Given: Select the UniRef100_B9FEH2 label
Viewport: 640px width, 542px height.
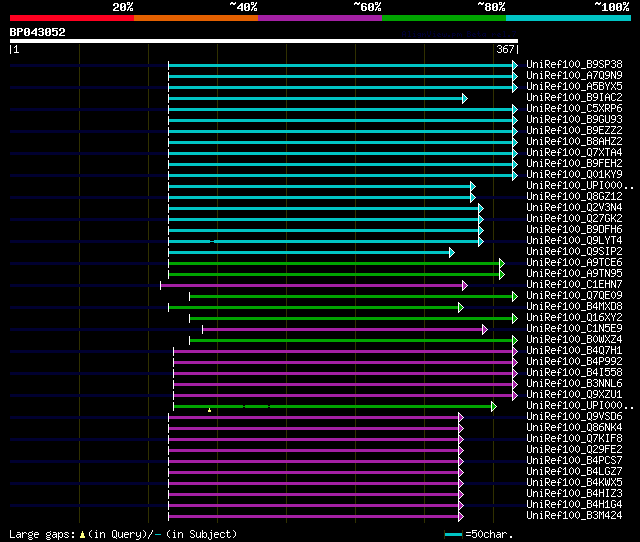Looking at the screenshot, I should 574,164.
